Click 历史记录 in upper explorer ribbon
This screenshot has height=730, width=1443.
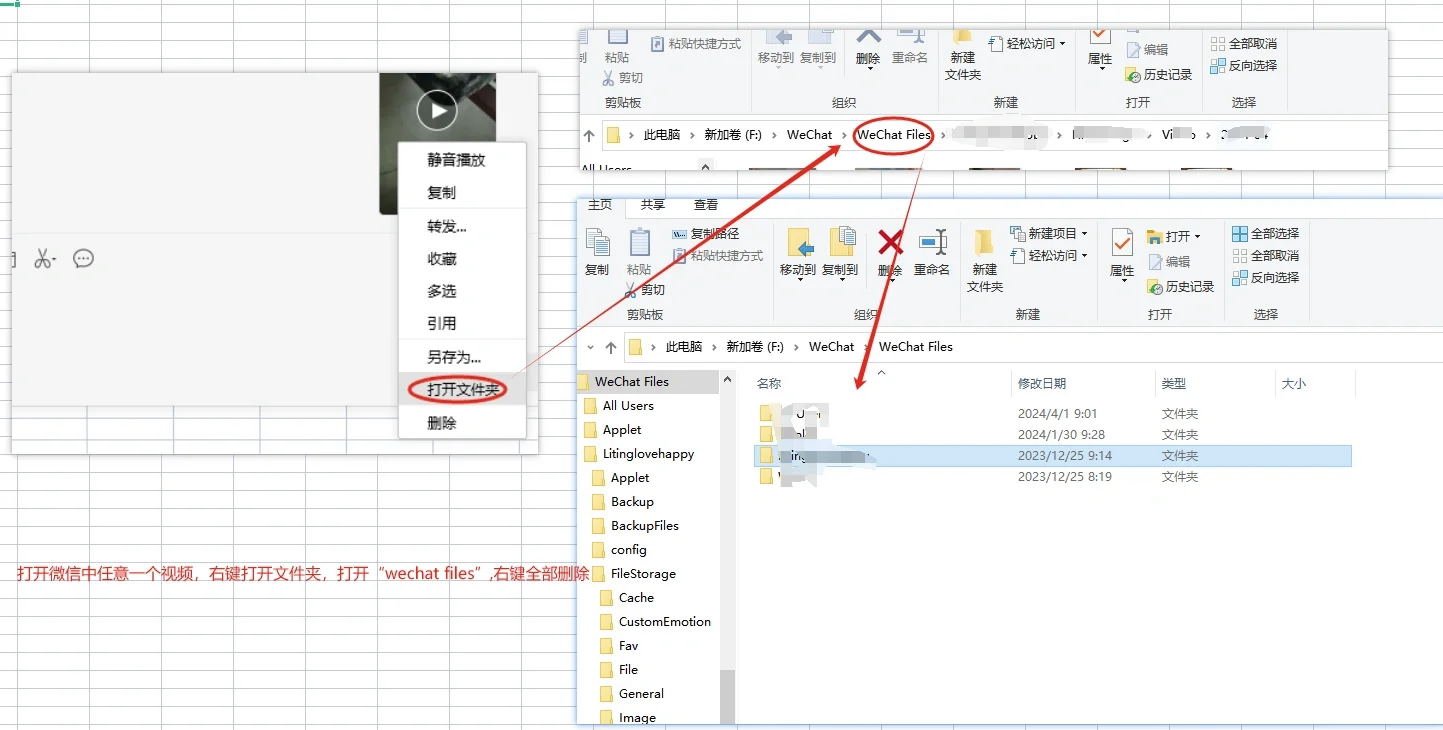coord(1159,75)
